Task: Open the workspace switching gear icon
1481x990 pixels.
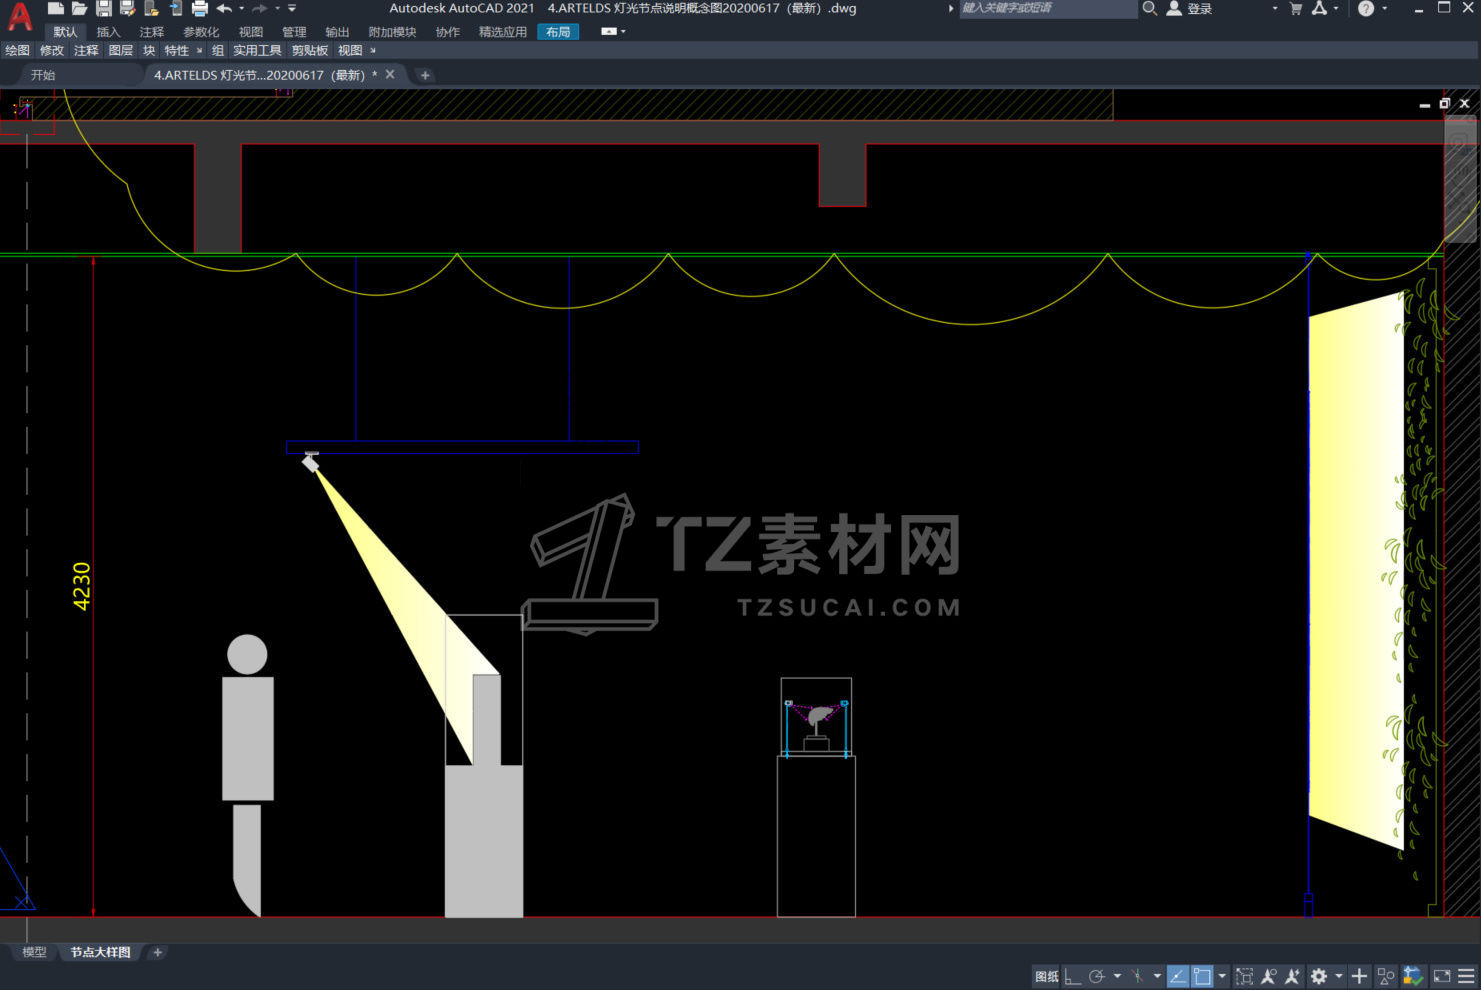Action: point(1319,976)
